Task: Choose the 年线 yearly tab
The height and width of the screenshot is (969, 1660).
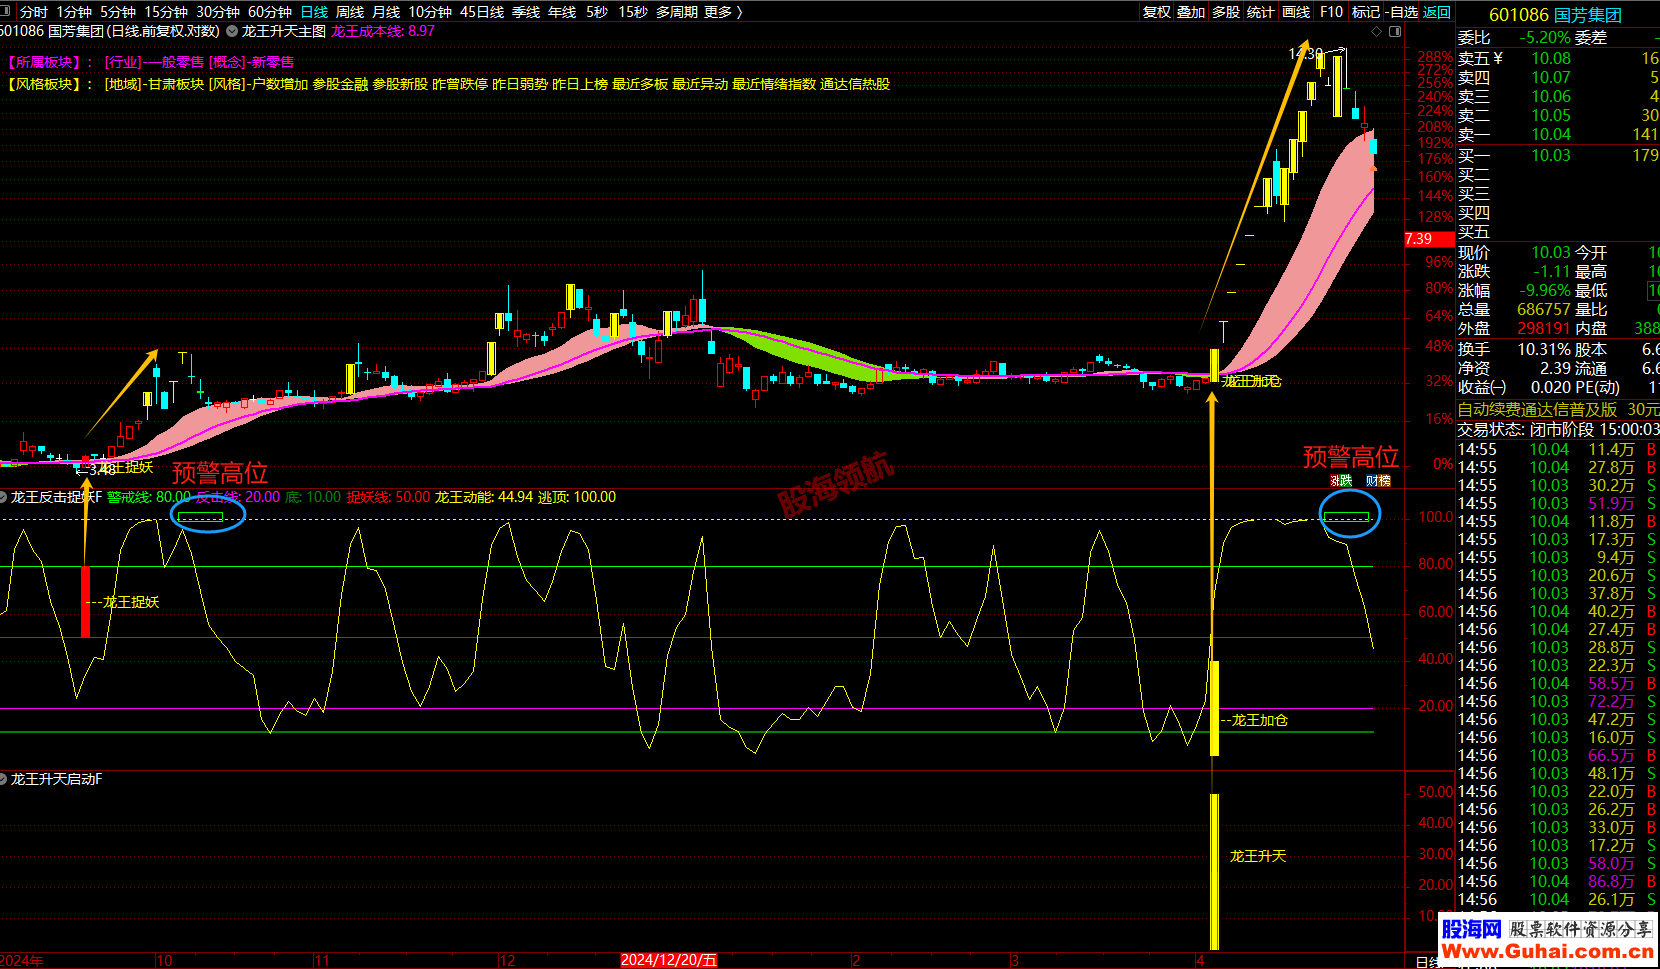Action: [x=562, y=12]
